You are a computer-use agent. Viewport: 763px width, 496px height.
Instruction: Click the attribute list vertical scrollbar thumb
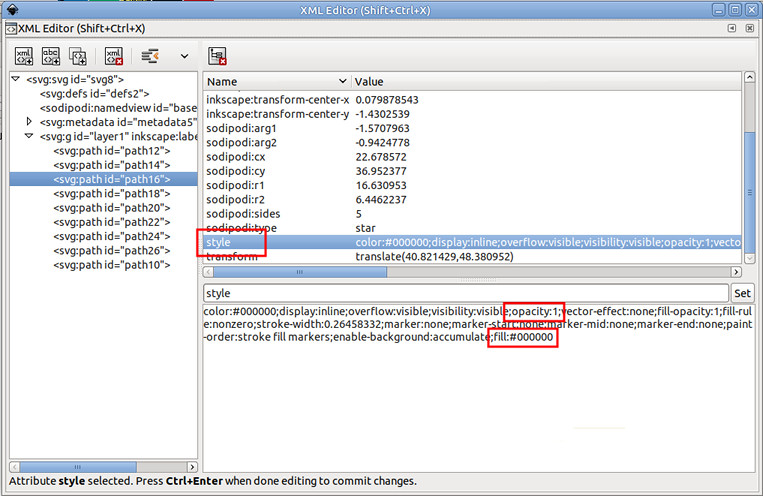[x=750, y=192]
